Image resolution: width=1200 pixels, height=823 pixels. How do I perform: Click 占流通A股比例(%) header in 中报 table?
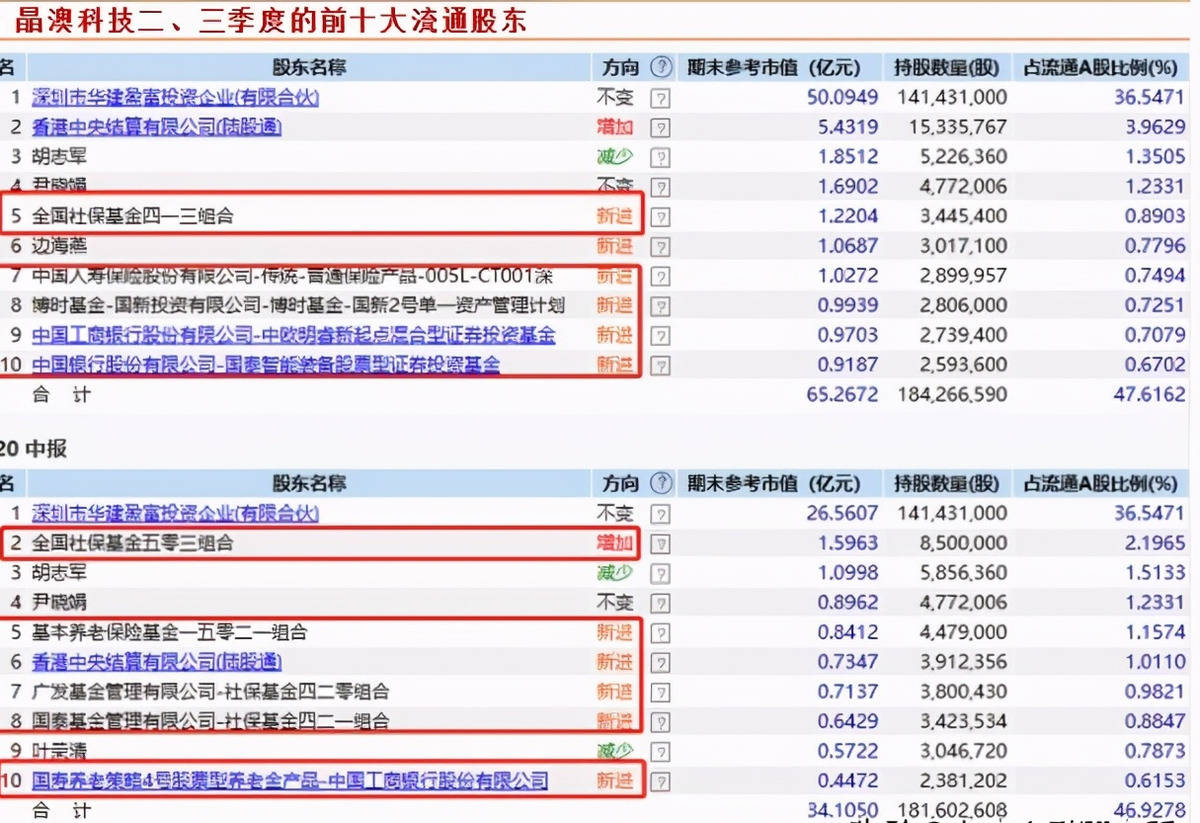(1101, 483)
